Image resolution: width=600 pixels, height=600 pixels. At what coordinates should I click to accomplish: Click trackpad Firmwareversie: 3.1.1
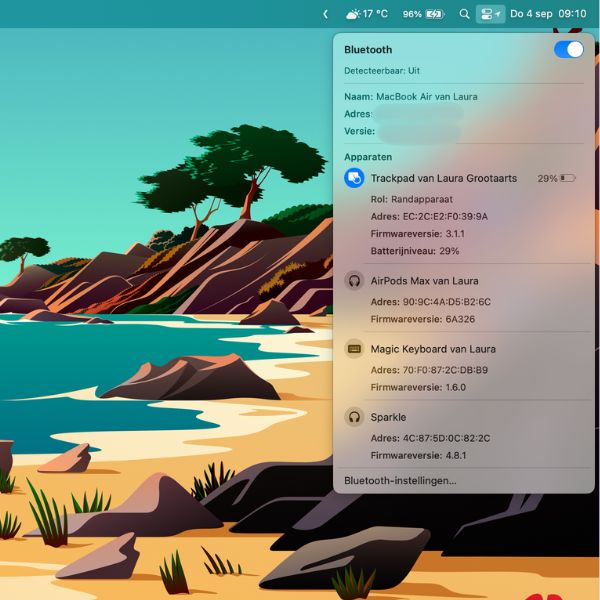pos(417,234)
